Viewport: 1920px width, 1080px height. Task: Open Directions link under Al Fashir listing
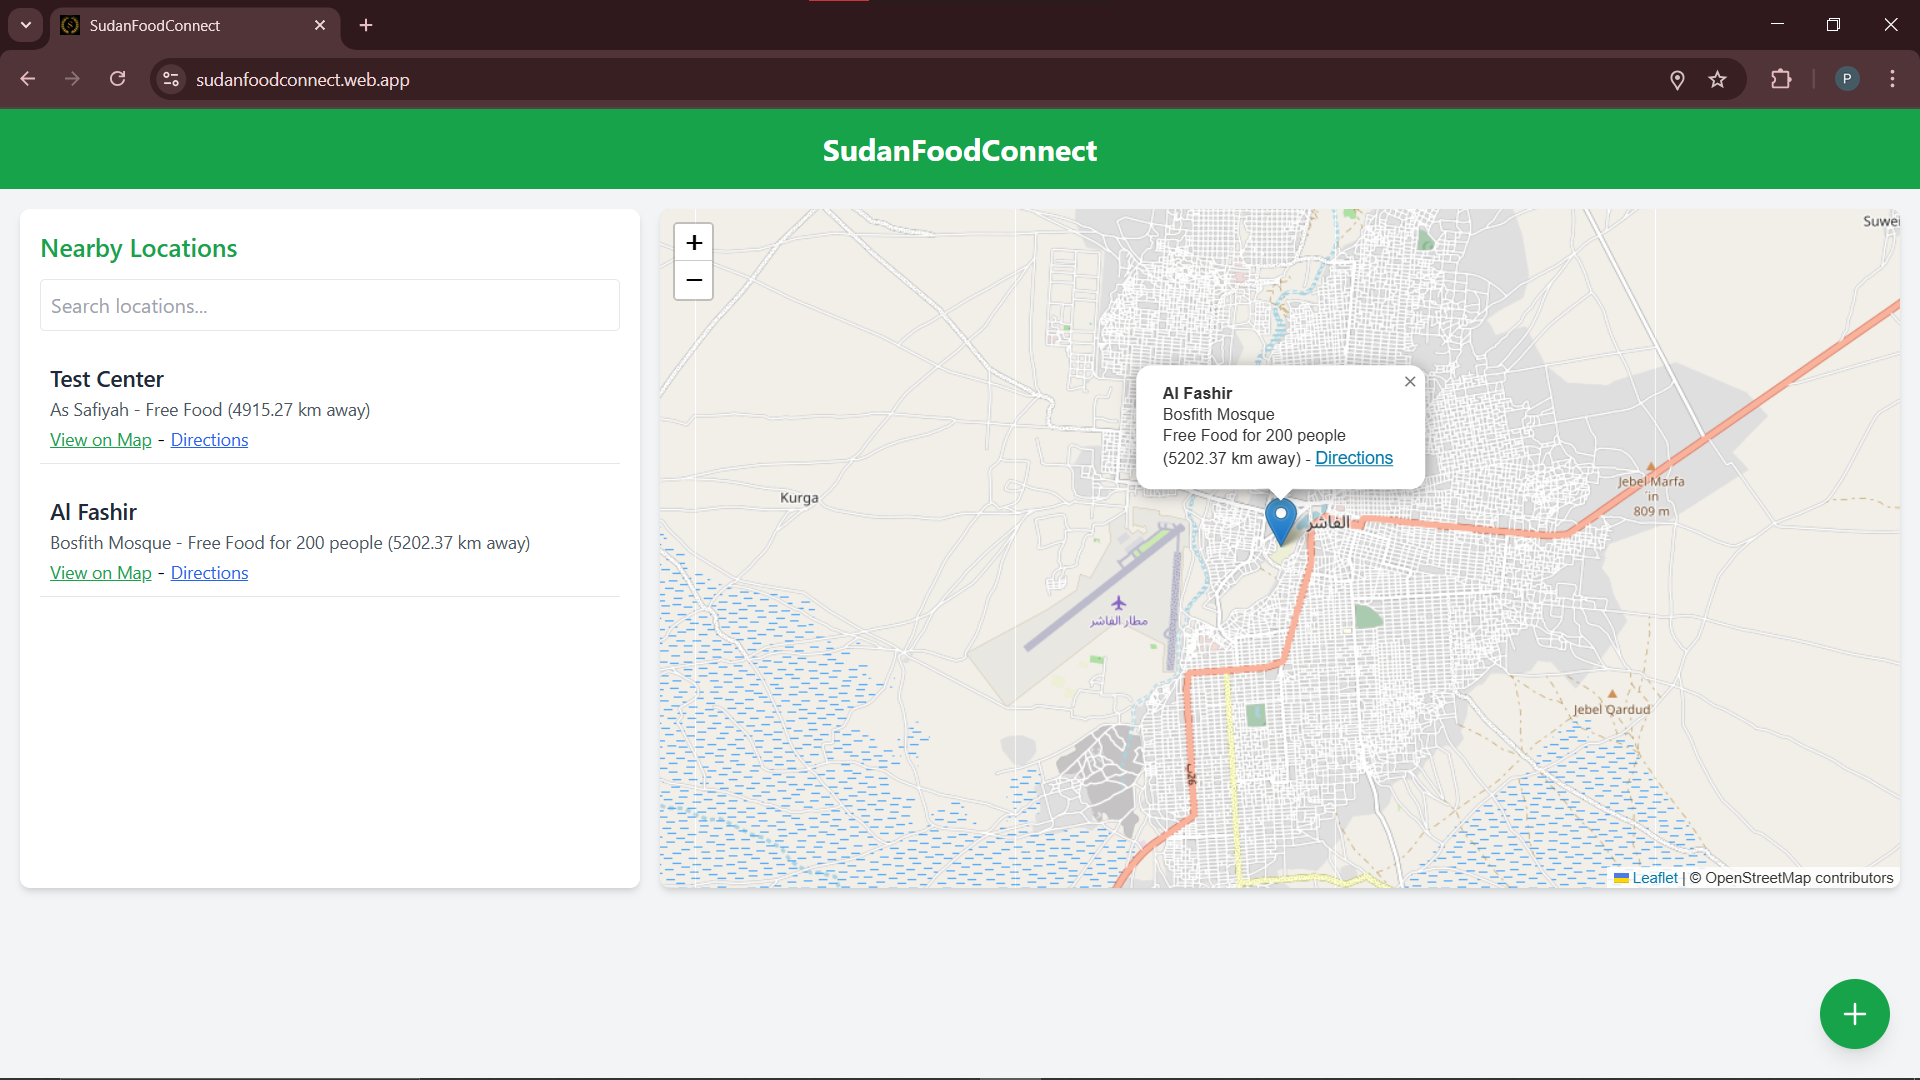(209, 573)
